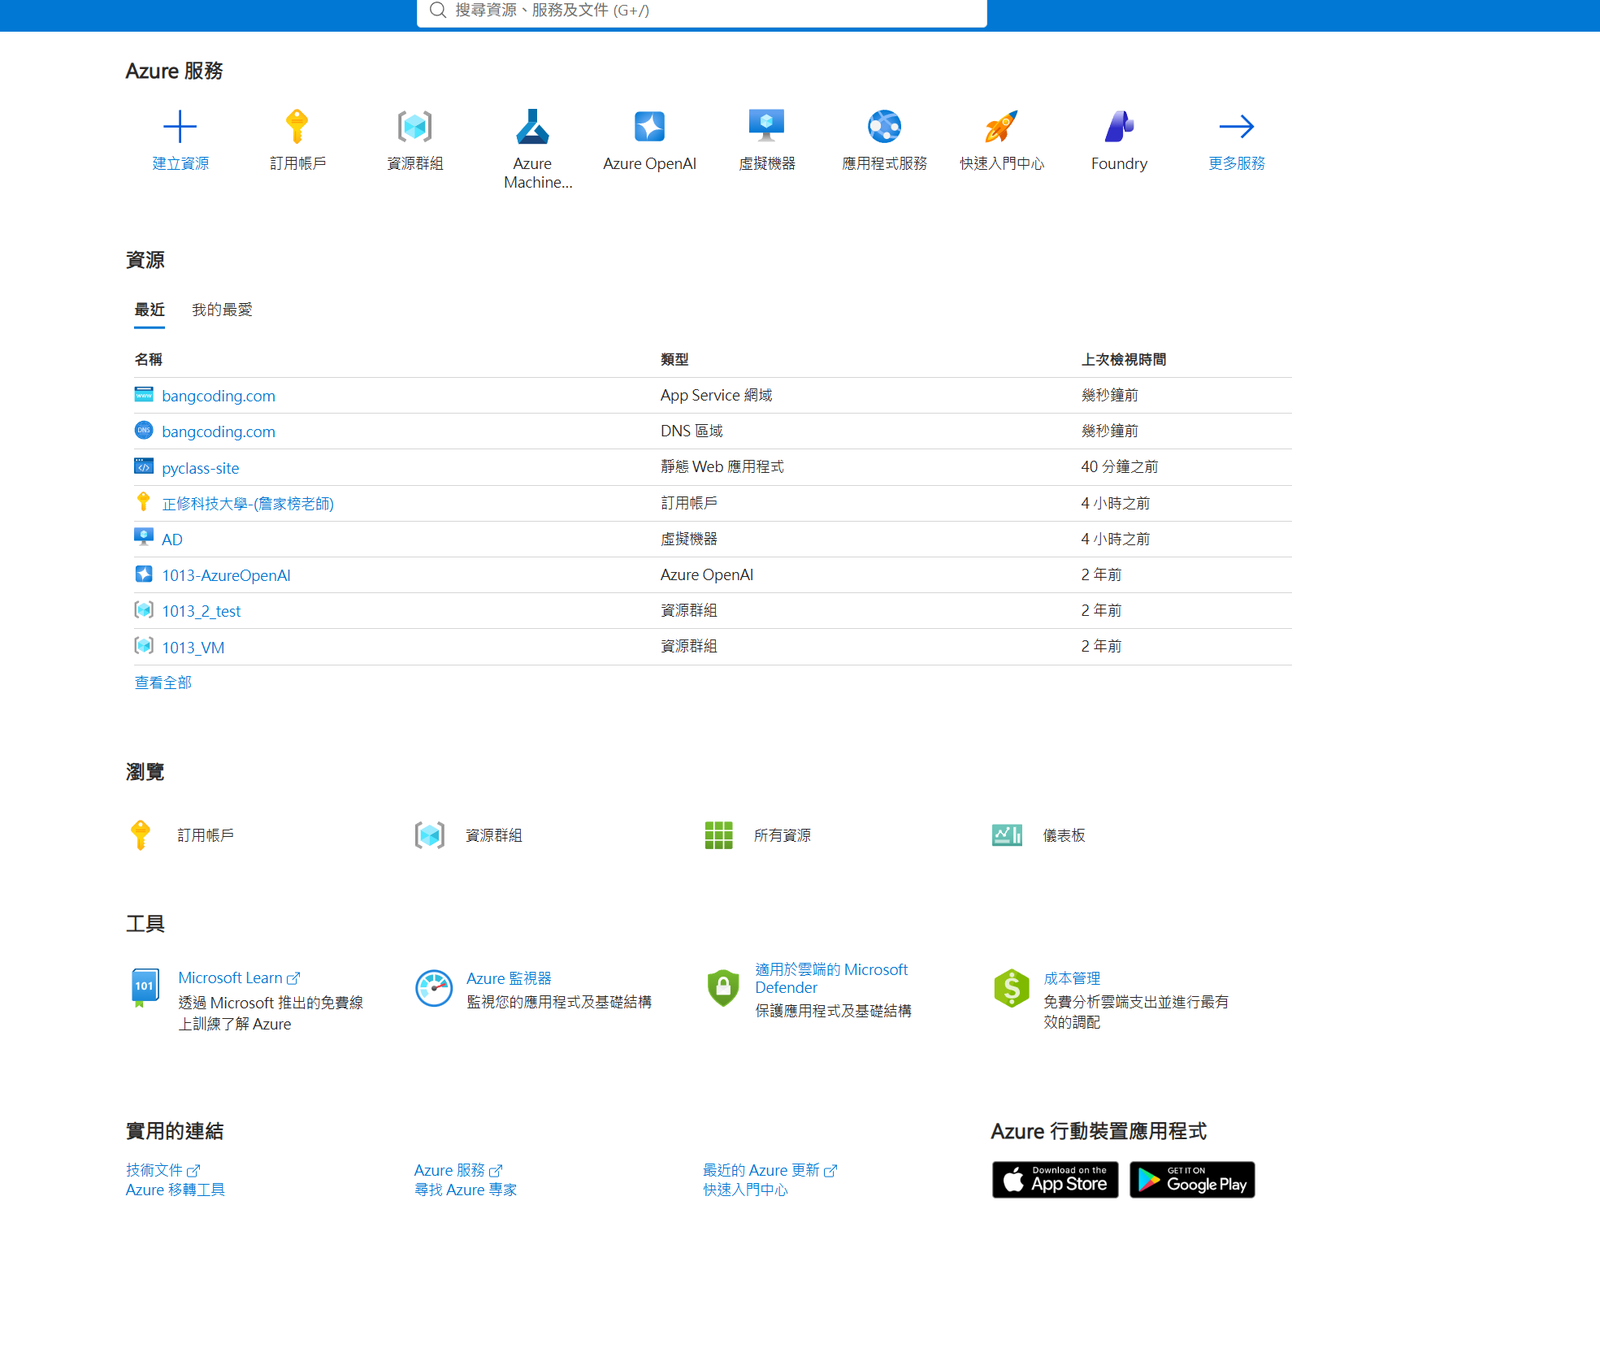
Task: Open bangcoding.com DNS 區域 resource
Action: (218, 432)
